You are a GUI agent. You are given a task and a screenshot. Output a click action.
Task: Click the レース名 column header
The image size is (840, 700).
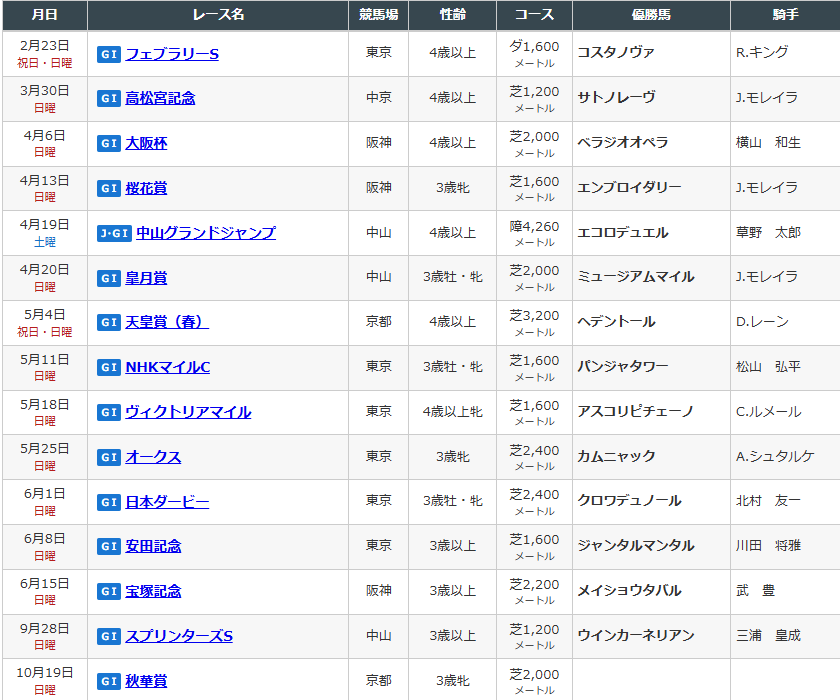(218, 15)
